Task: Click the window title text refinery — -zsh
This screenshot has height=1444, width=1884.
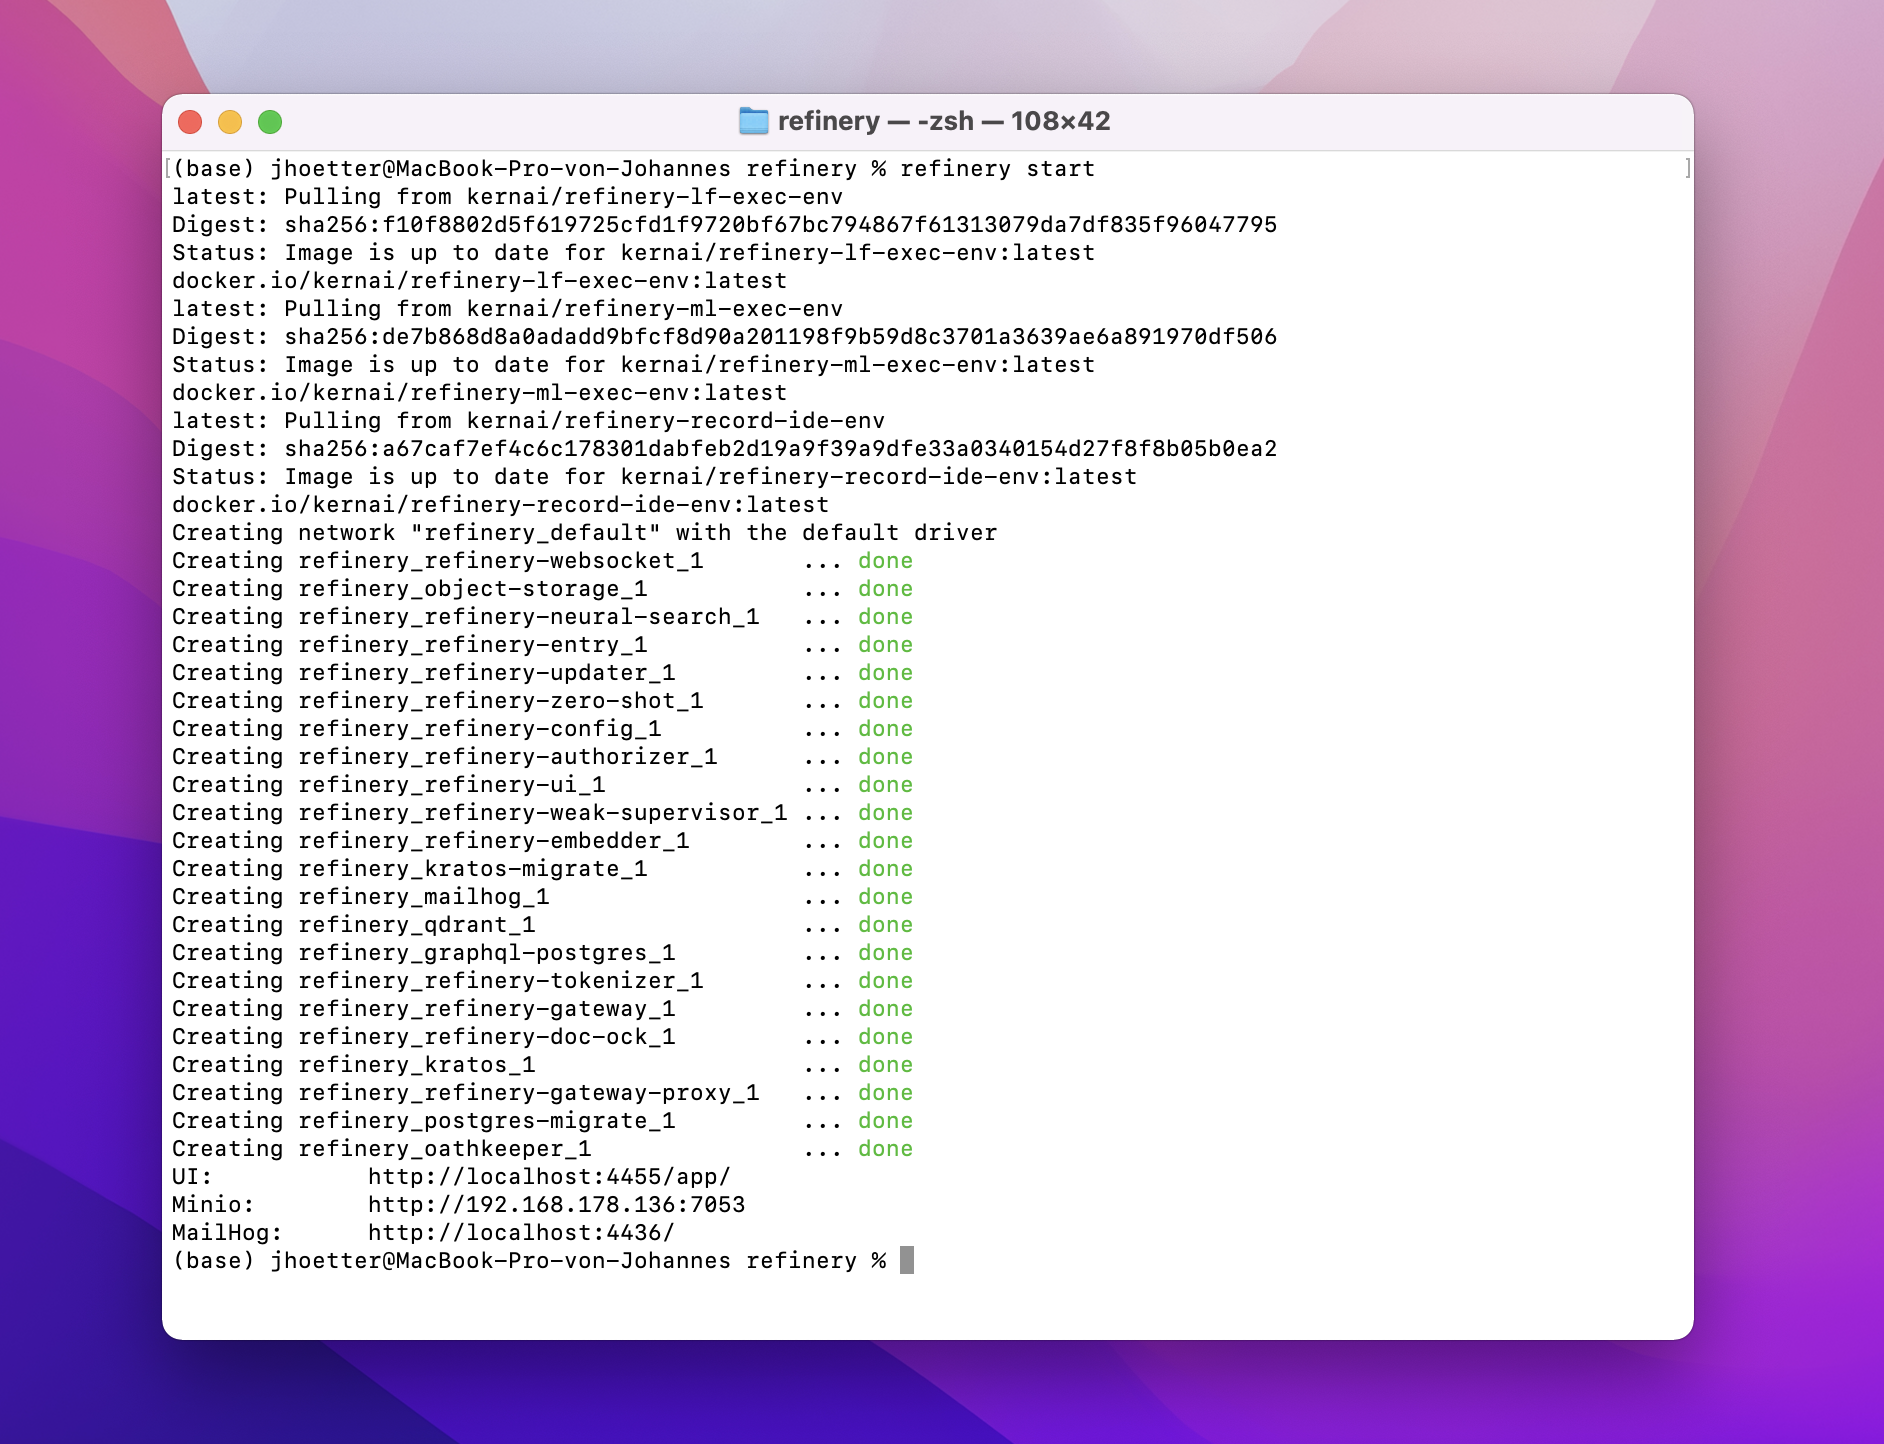Action: [876, 121]
